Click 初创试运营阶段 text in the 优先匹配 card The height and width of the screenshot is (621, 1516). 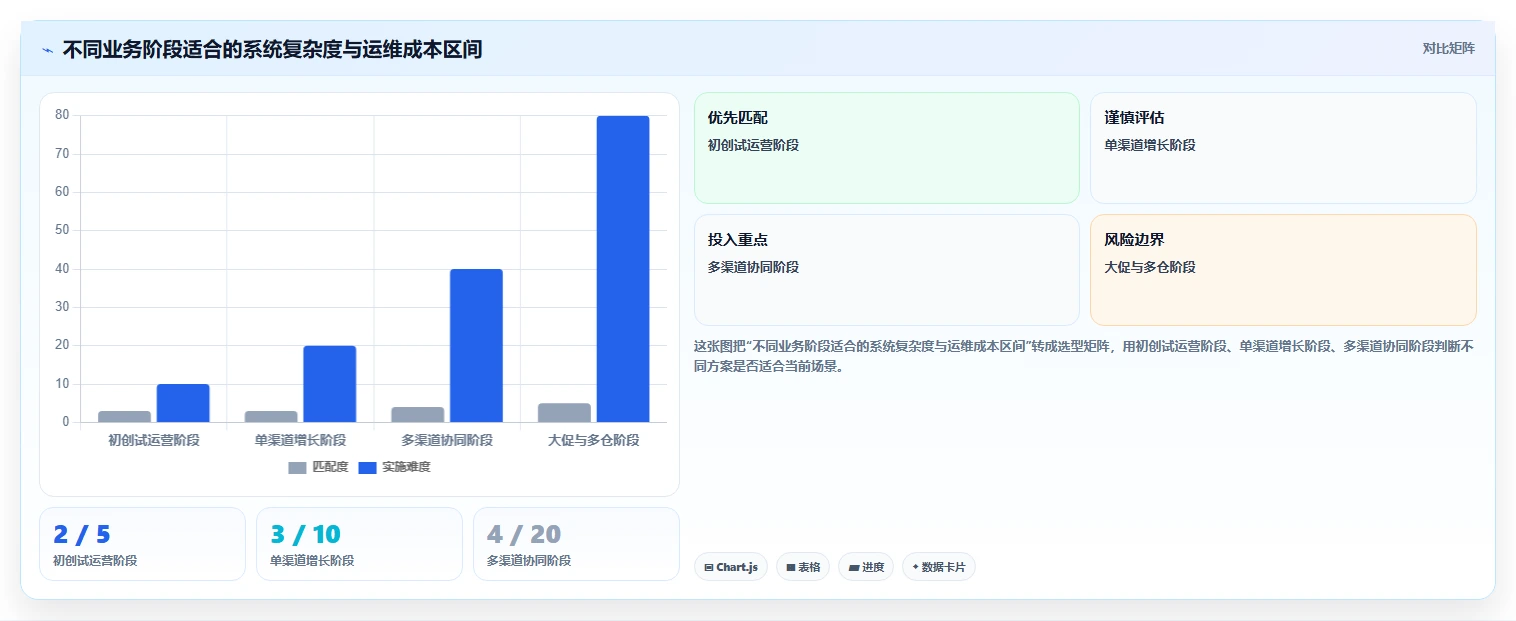pyautogui.click(x=753, y=145)
